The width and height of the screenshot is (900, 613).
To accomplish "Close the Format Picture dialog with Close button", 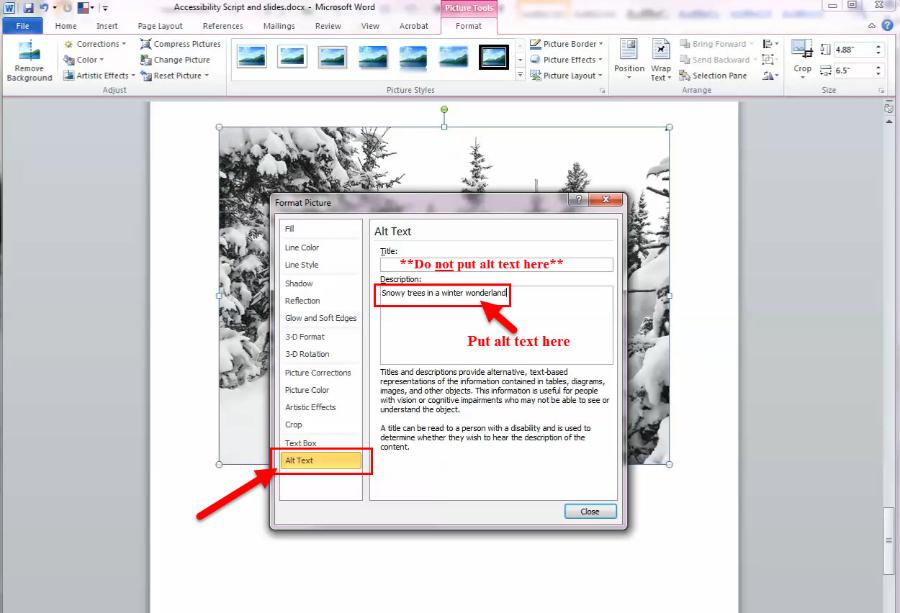I will [589, 511].
